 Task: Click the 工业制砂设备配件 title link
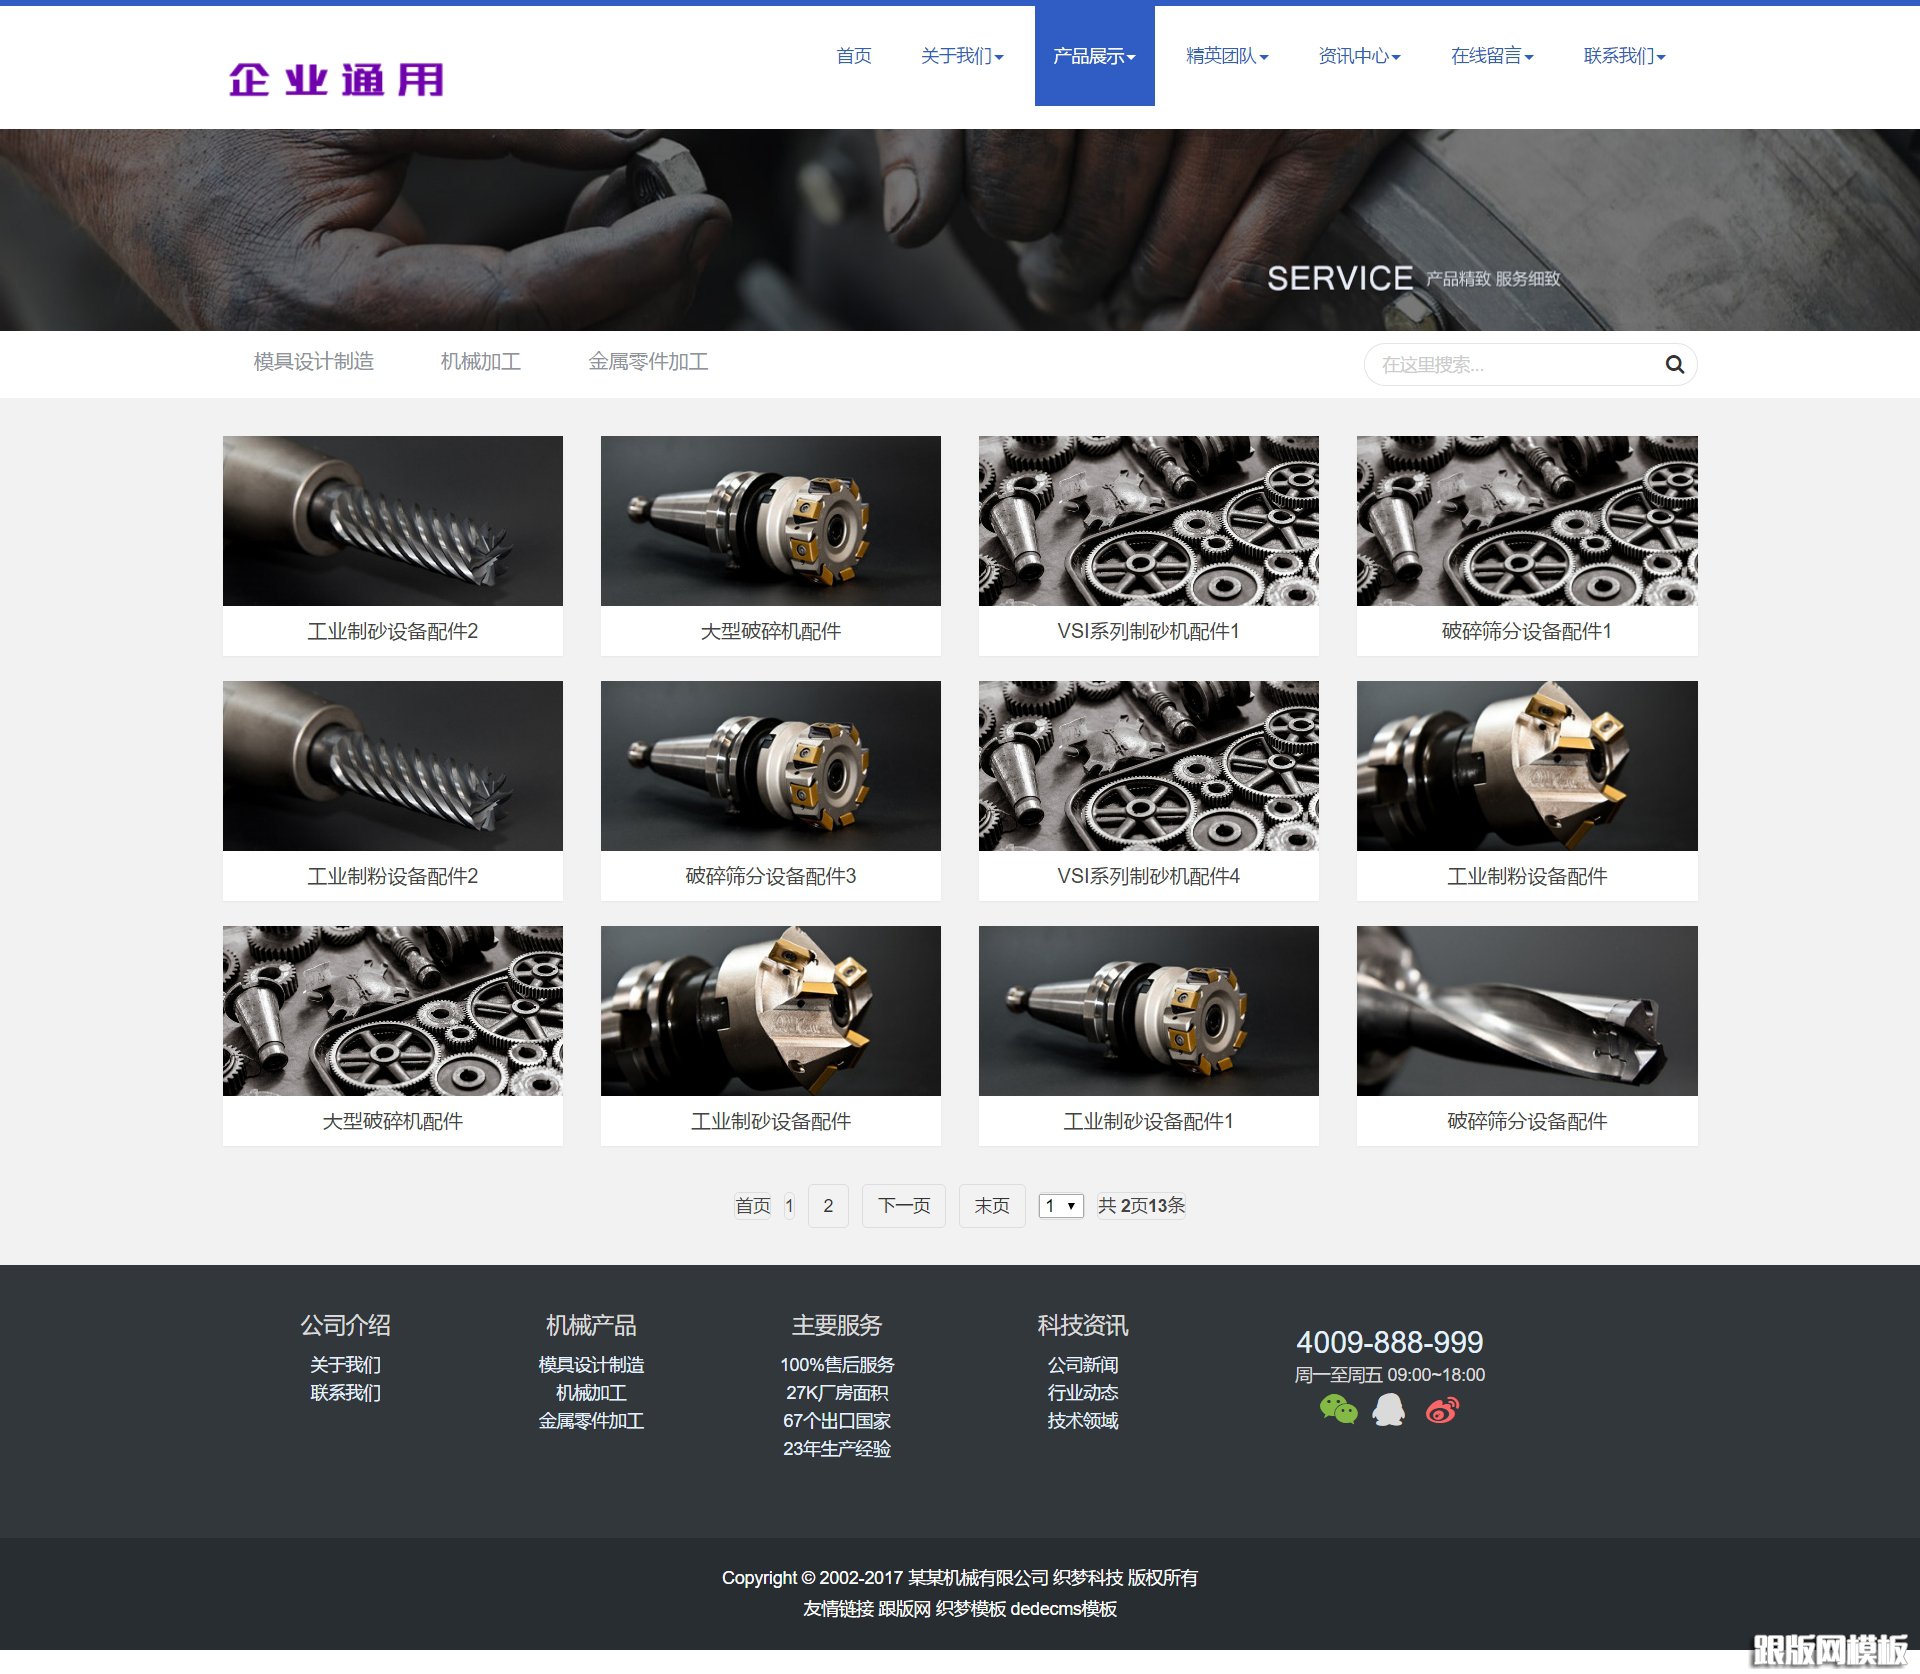click(771, 1122)
